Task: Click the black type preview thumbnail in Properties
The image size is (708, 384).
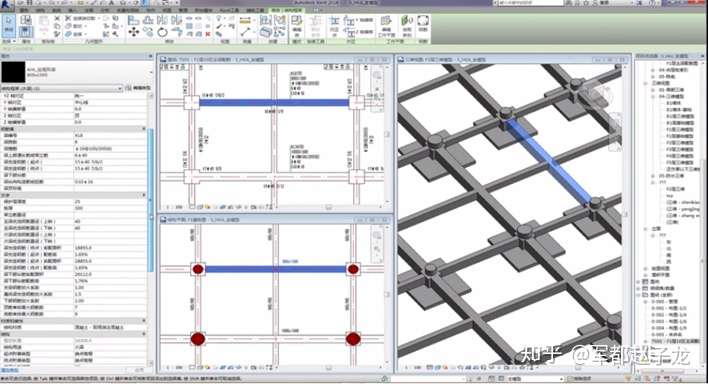Action: (x=13, y=72)
